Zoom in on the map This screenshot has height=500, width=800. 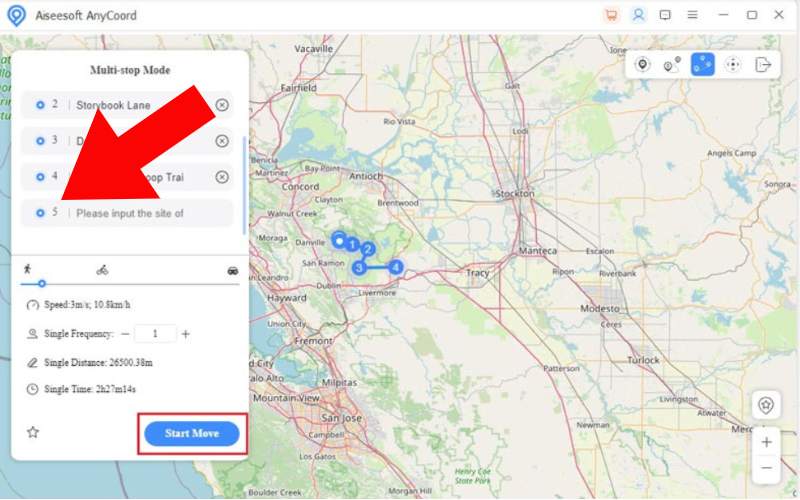tap(766, 442)
